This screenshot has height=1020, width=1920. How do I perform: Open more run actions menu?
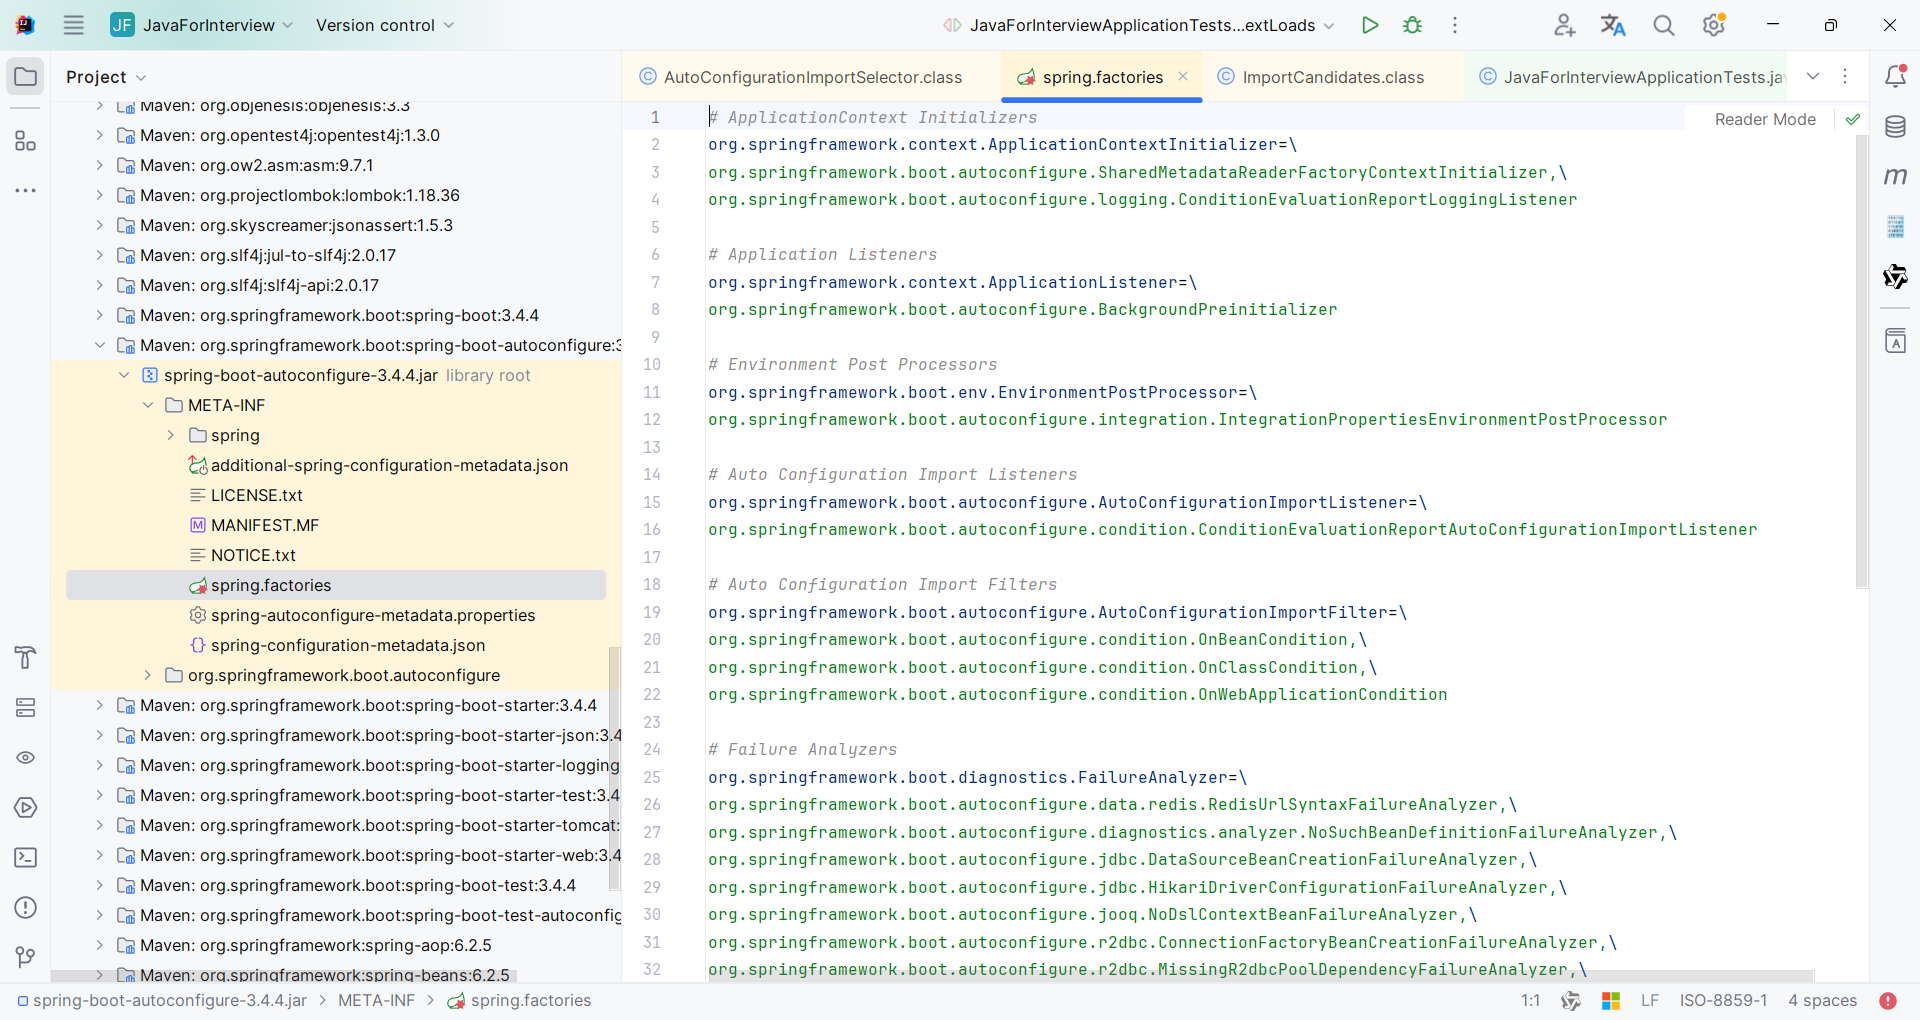click(1455, 25)
